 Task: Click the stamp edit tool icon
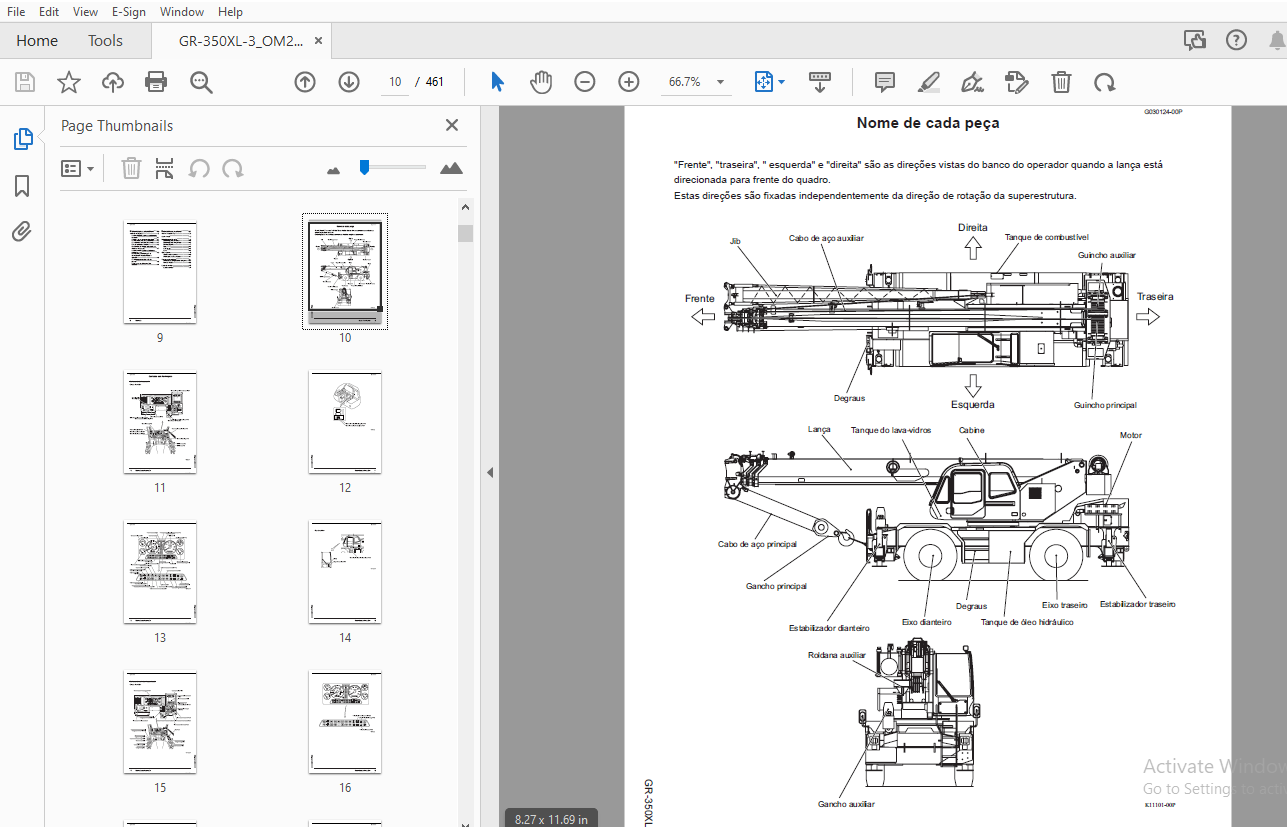pyautogui.click(x=1016, y=82)
